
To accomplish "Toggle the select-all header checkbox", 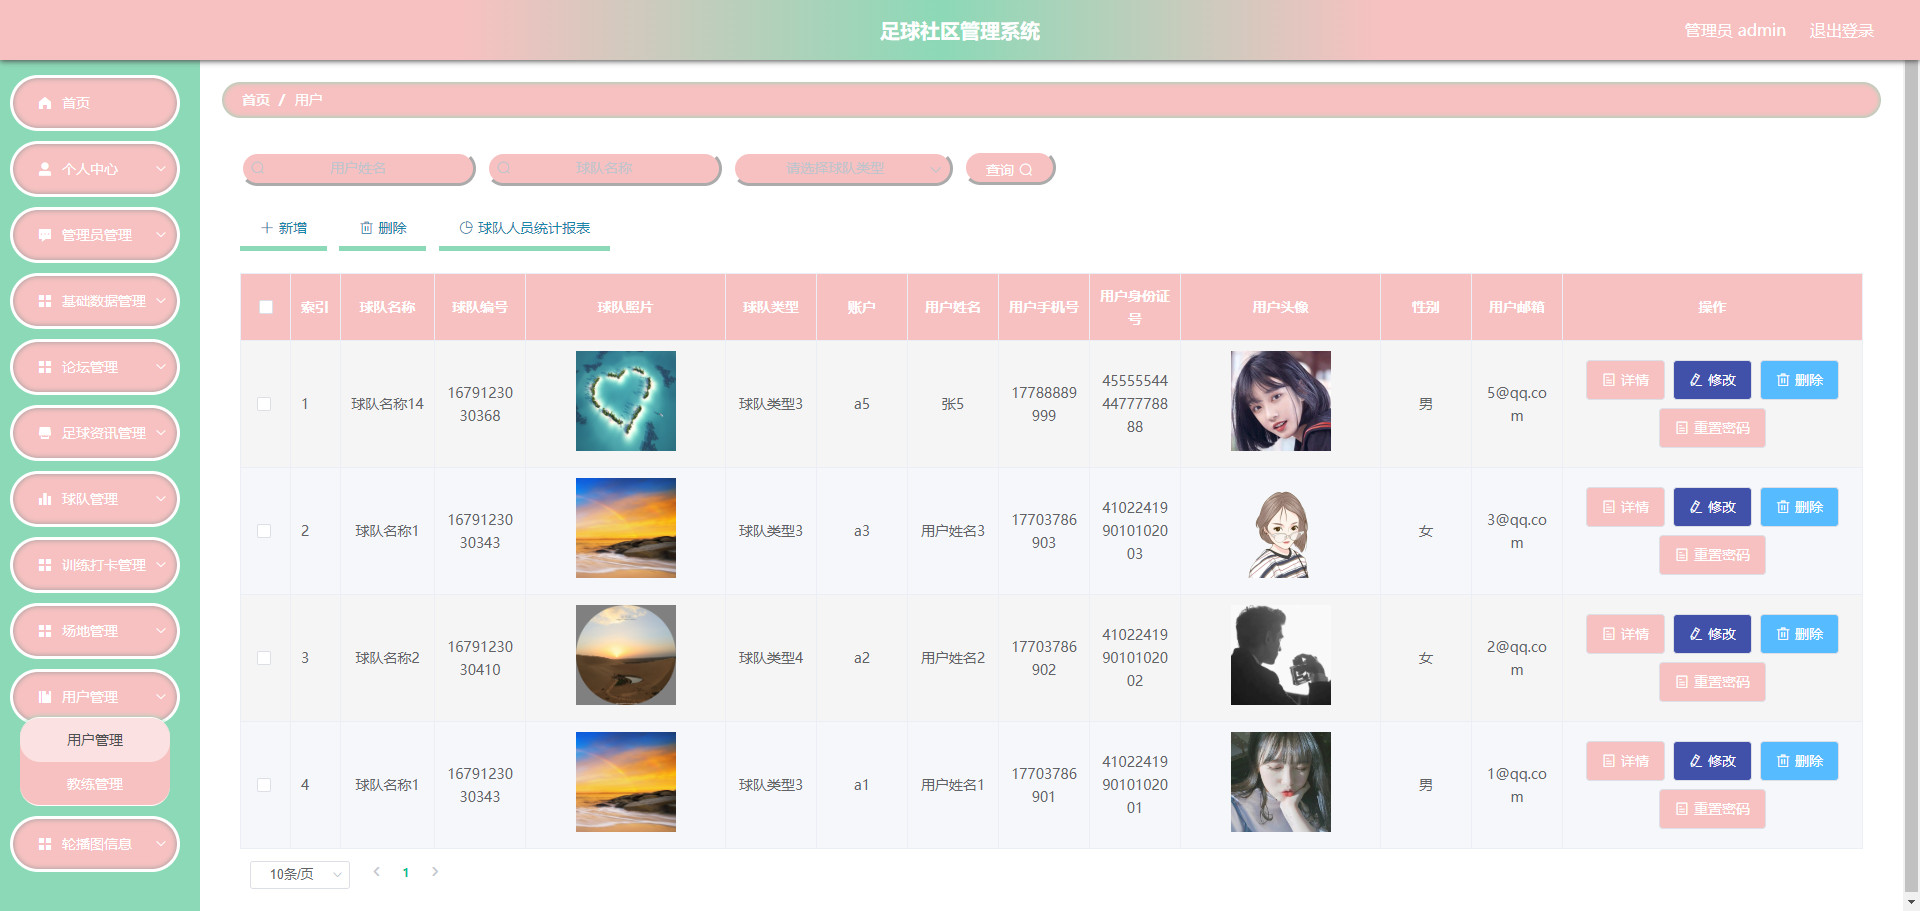I will click(266, 307).
